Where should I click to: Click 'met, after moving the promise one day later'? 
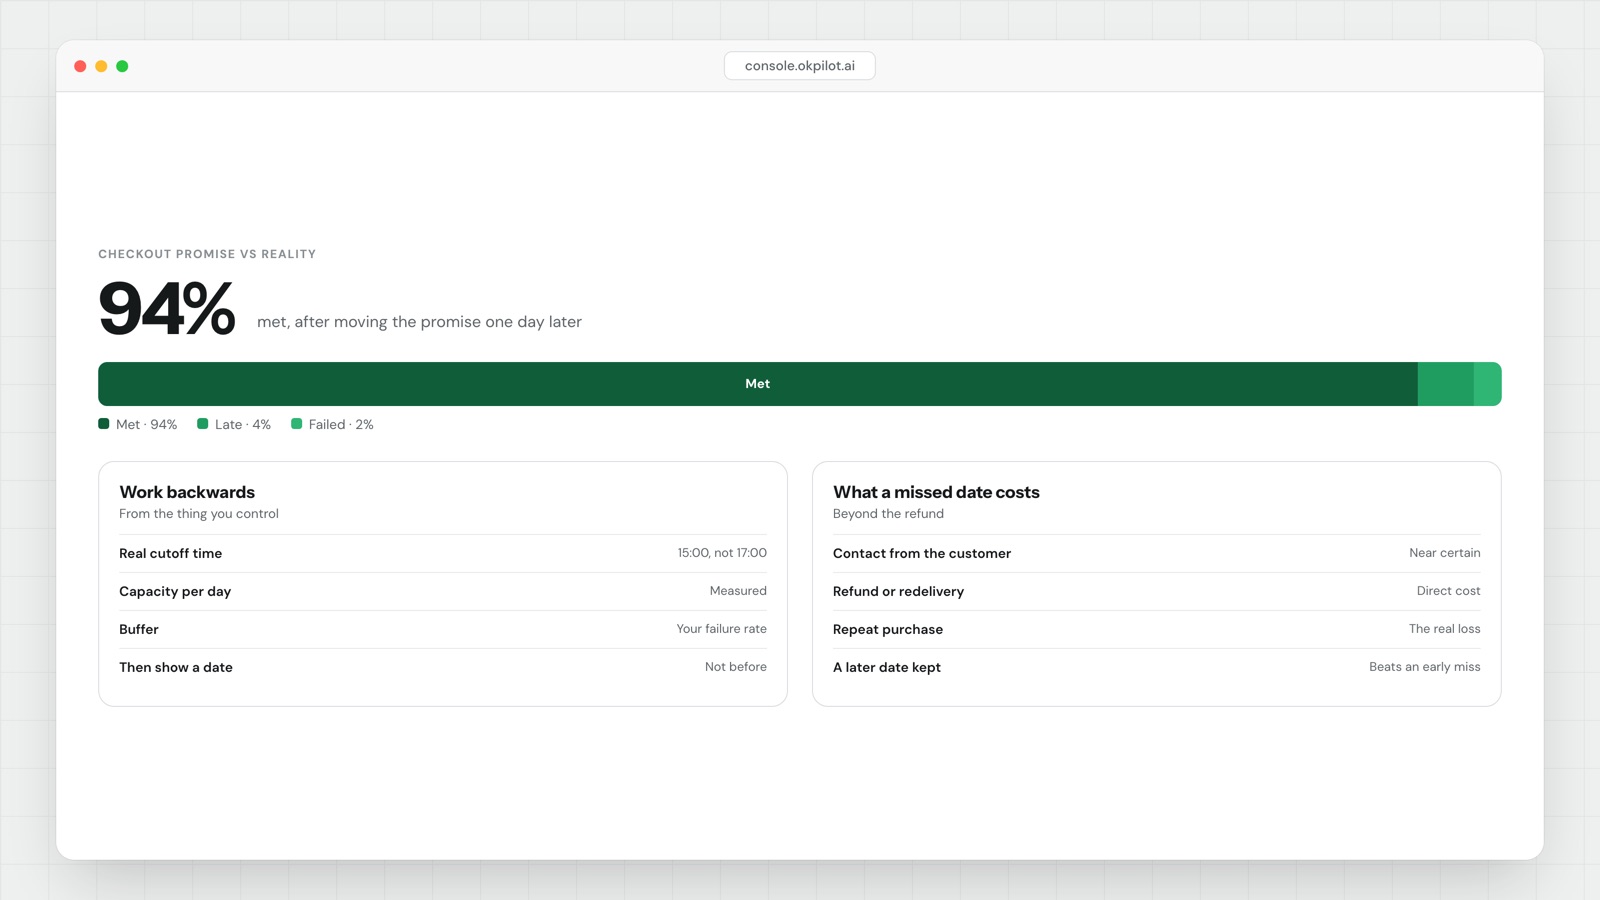click(x=419, y=322)
